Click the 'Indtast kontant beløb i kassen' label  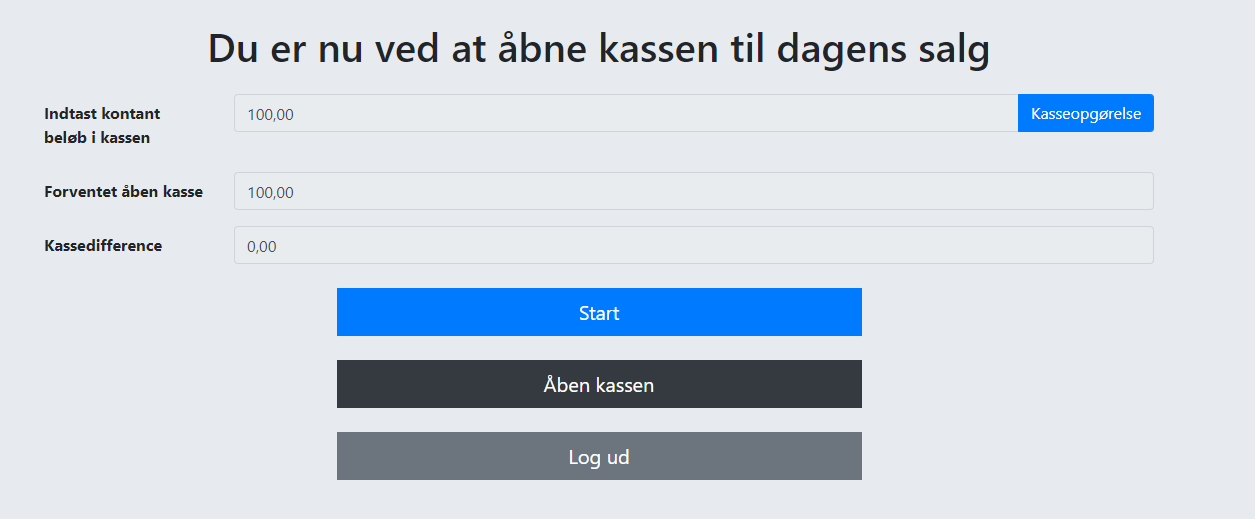coord(102,125)
